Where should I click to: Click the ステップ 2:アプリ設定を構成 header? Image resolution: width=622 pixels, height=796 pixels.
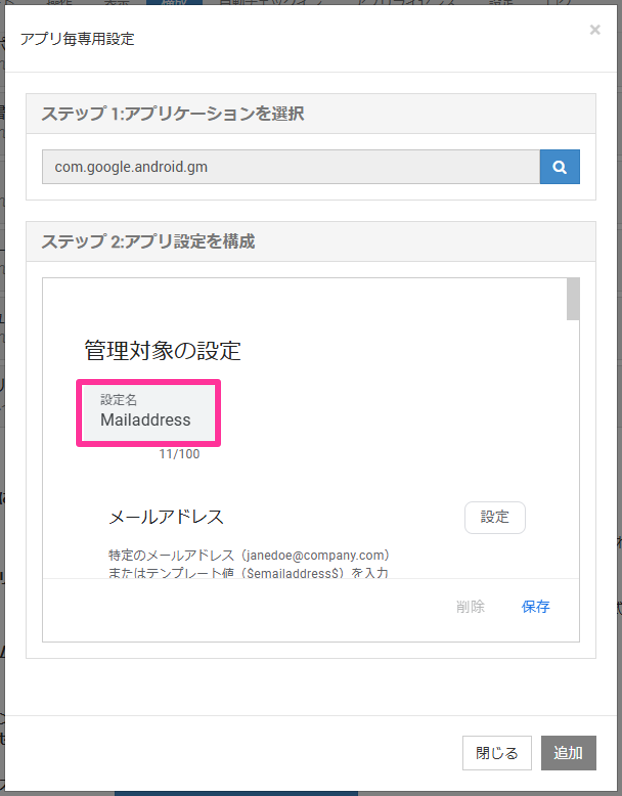click(x=148, y=242)
